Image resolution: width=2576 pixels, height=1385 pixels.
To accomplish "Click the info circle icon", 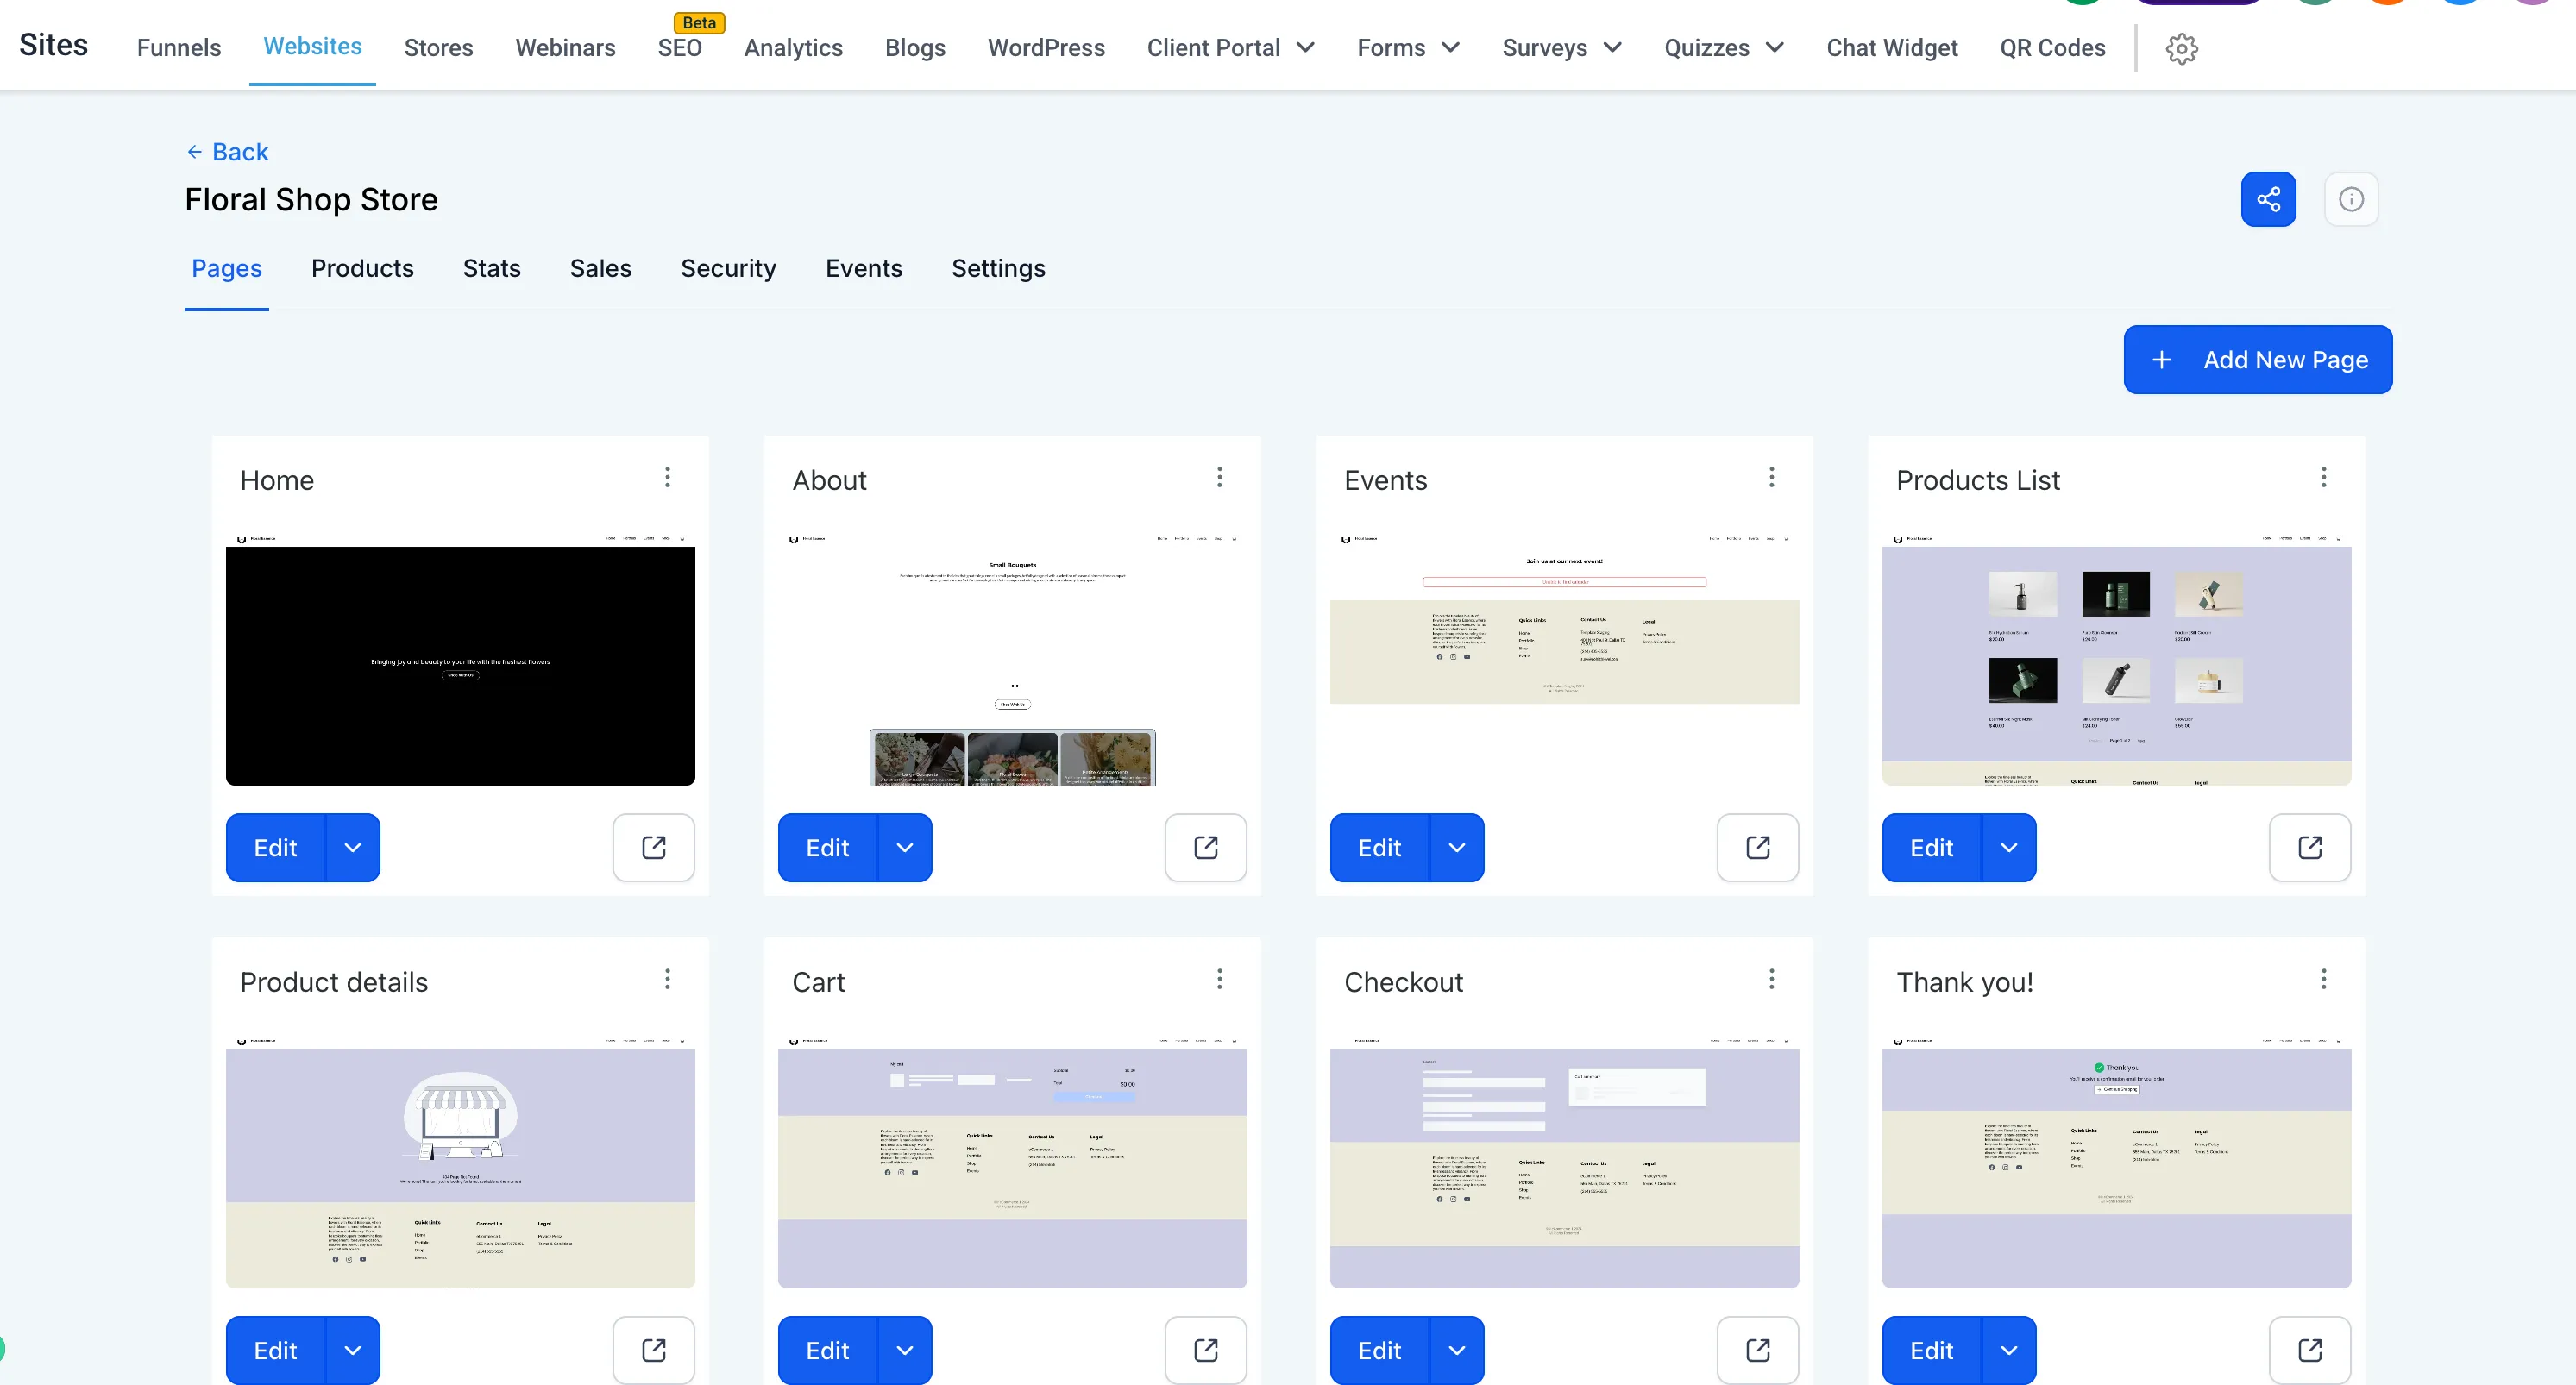I will pos(2350,199).
